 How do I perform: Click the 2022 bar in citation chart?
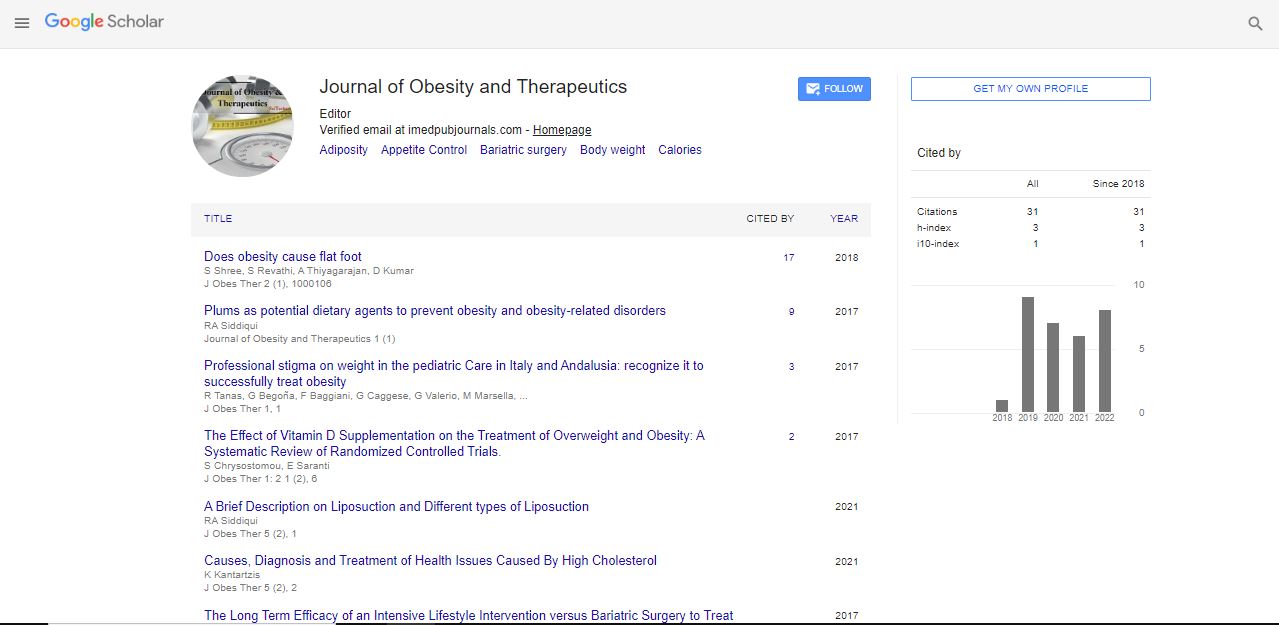[1104, 361]
